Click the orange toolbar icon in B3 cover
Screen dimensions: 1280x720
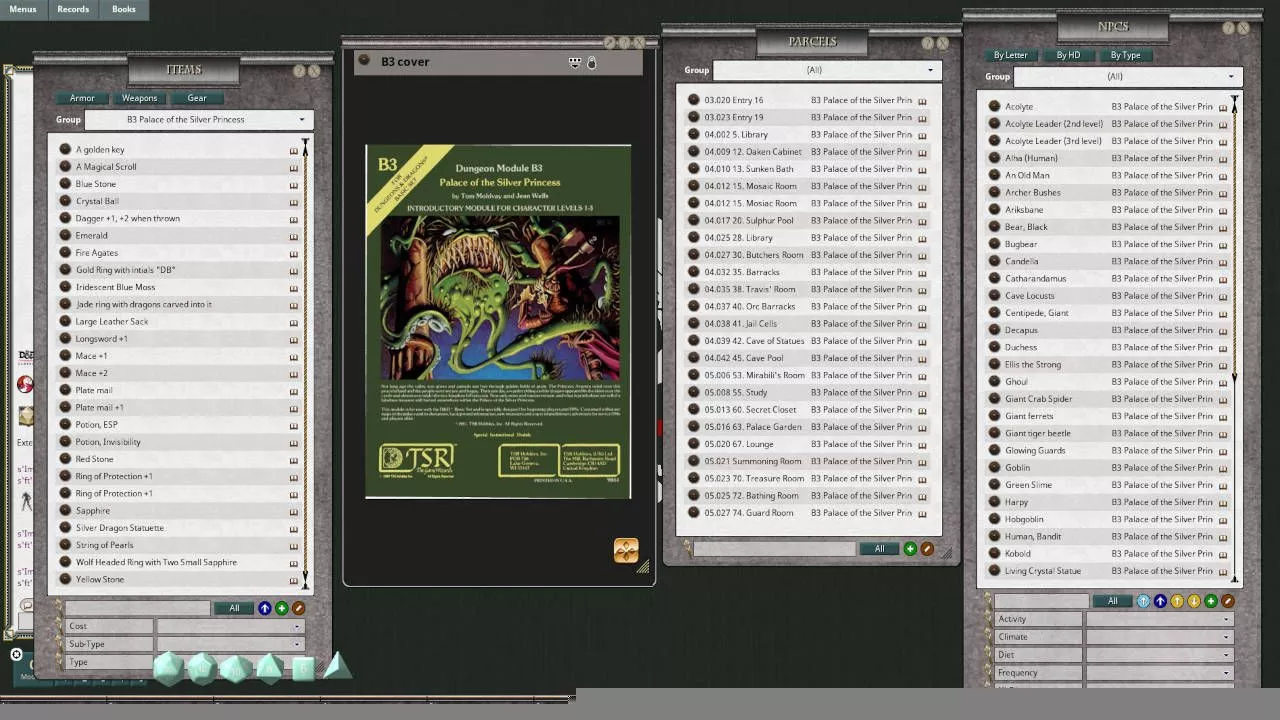626,550
